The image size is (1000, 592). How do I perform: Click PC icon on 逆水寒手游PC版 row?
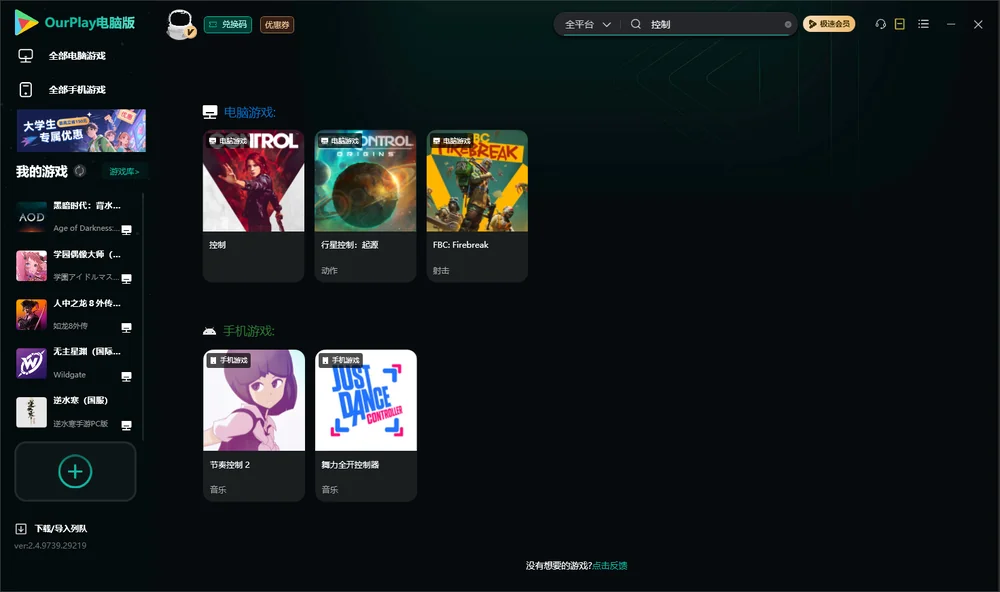point(126,426)
